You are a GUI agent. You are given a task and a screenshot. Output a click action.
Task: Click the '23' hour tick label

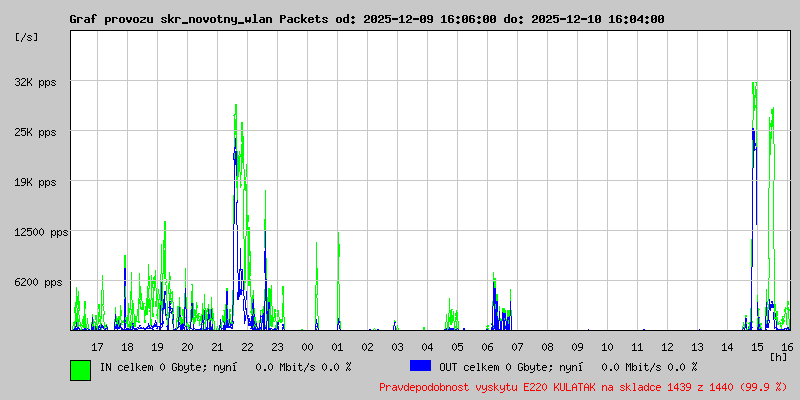pyautogui.click(x=277, y=347)
